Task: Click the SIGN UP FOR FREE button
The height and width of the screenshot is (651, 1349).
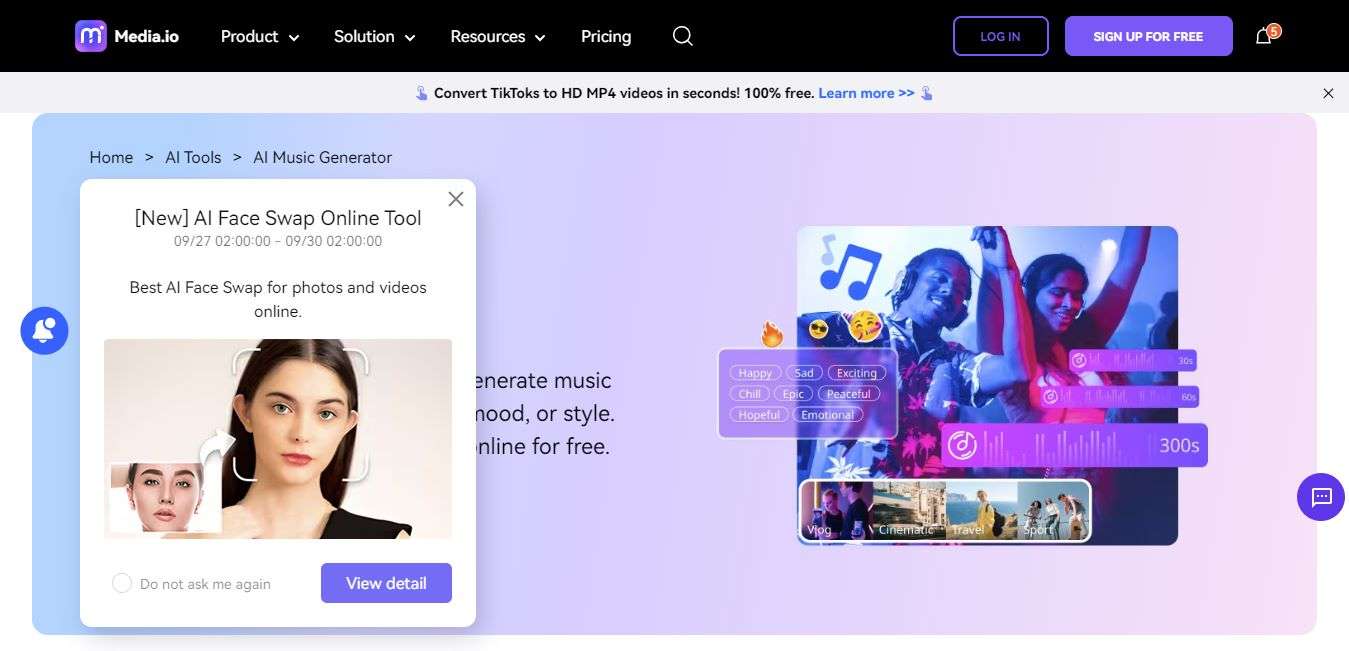Action: tap(1148, 36)
